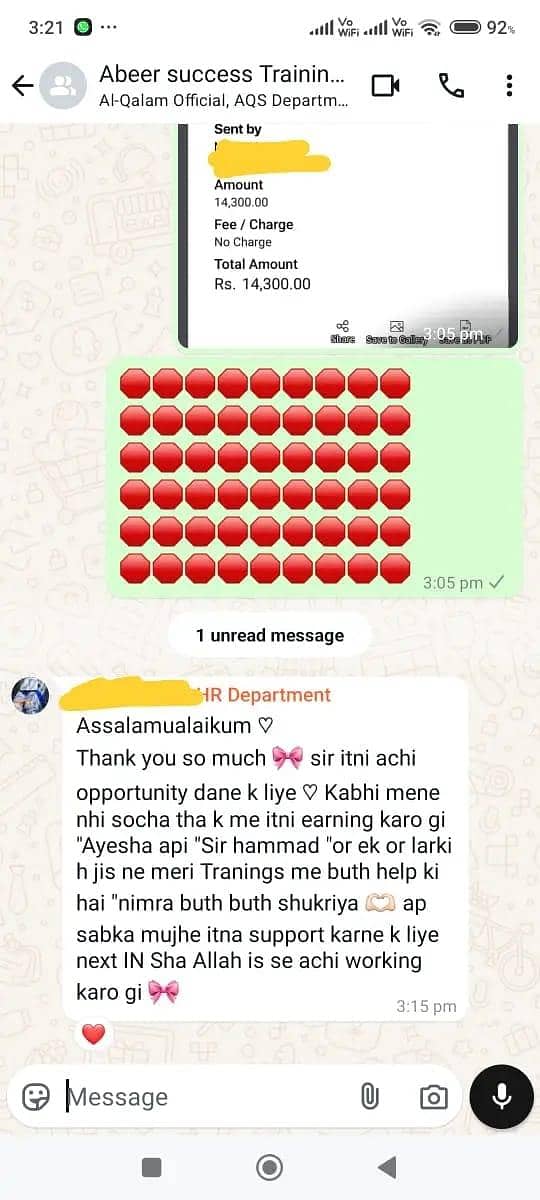Tap Save to Gallery on receipt image
The image size is (540, 1200).
tap(396, 332)
